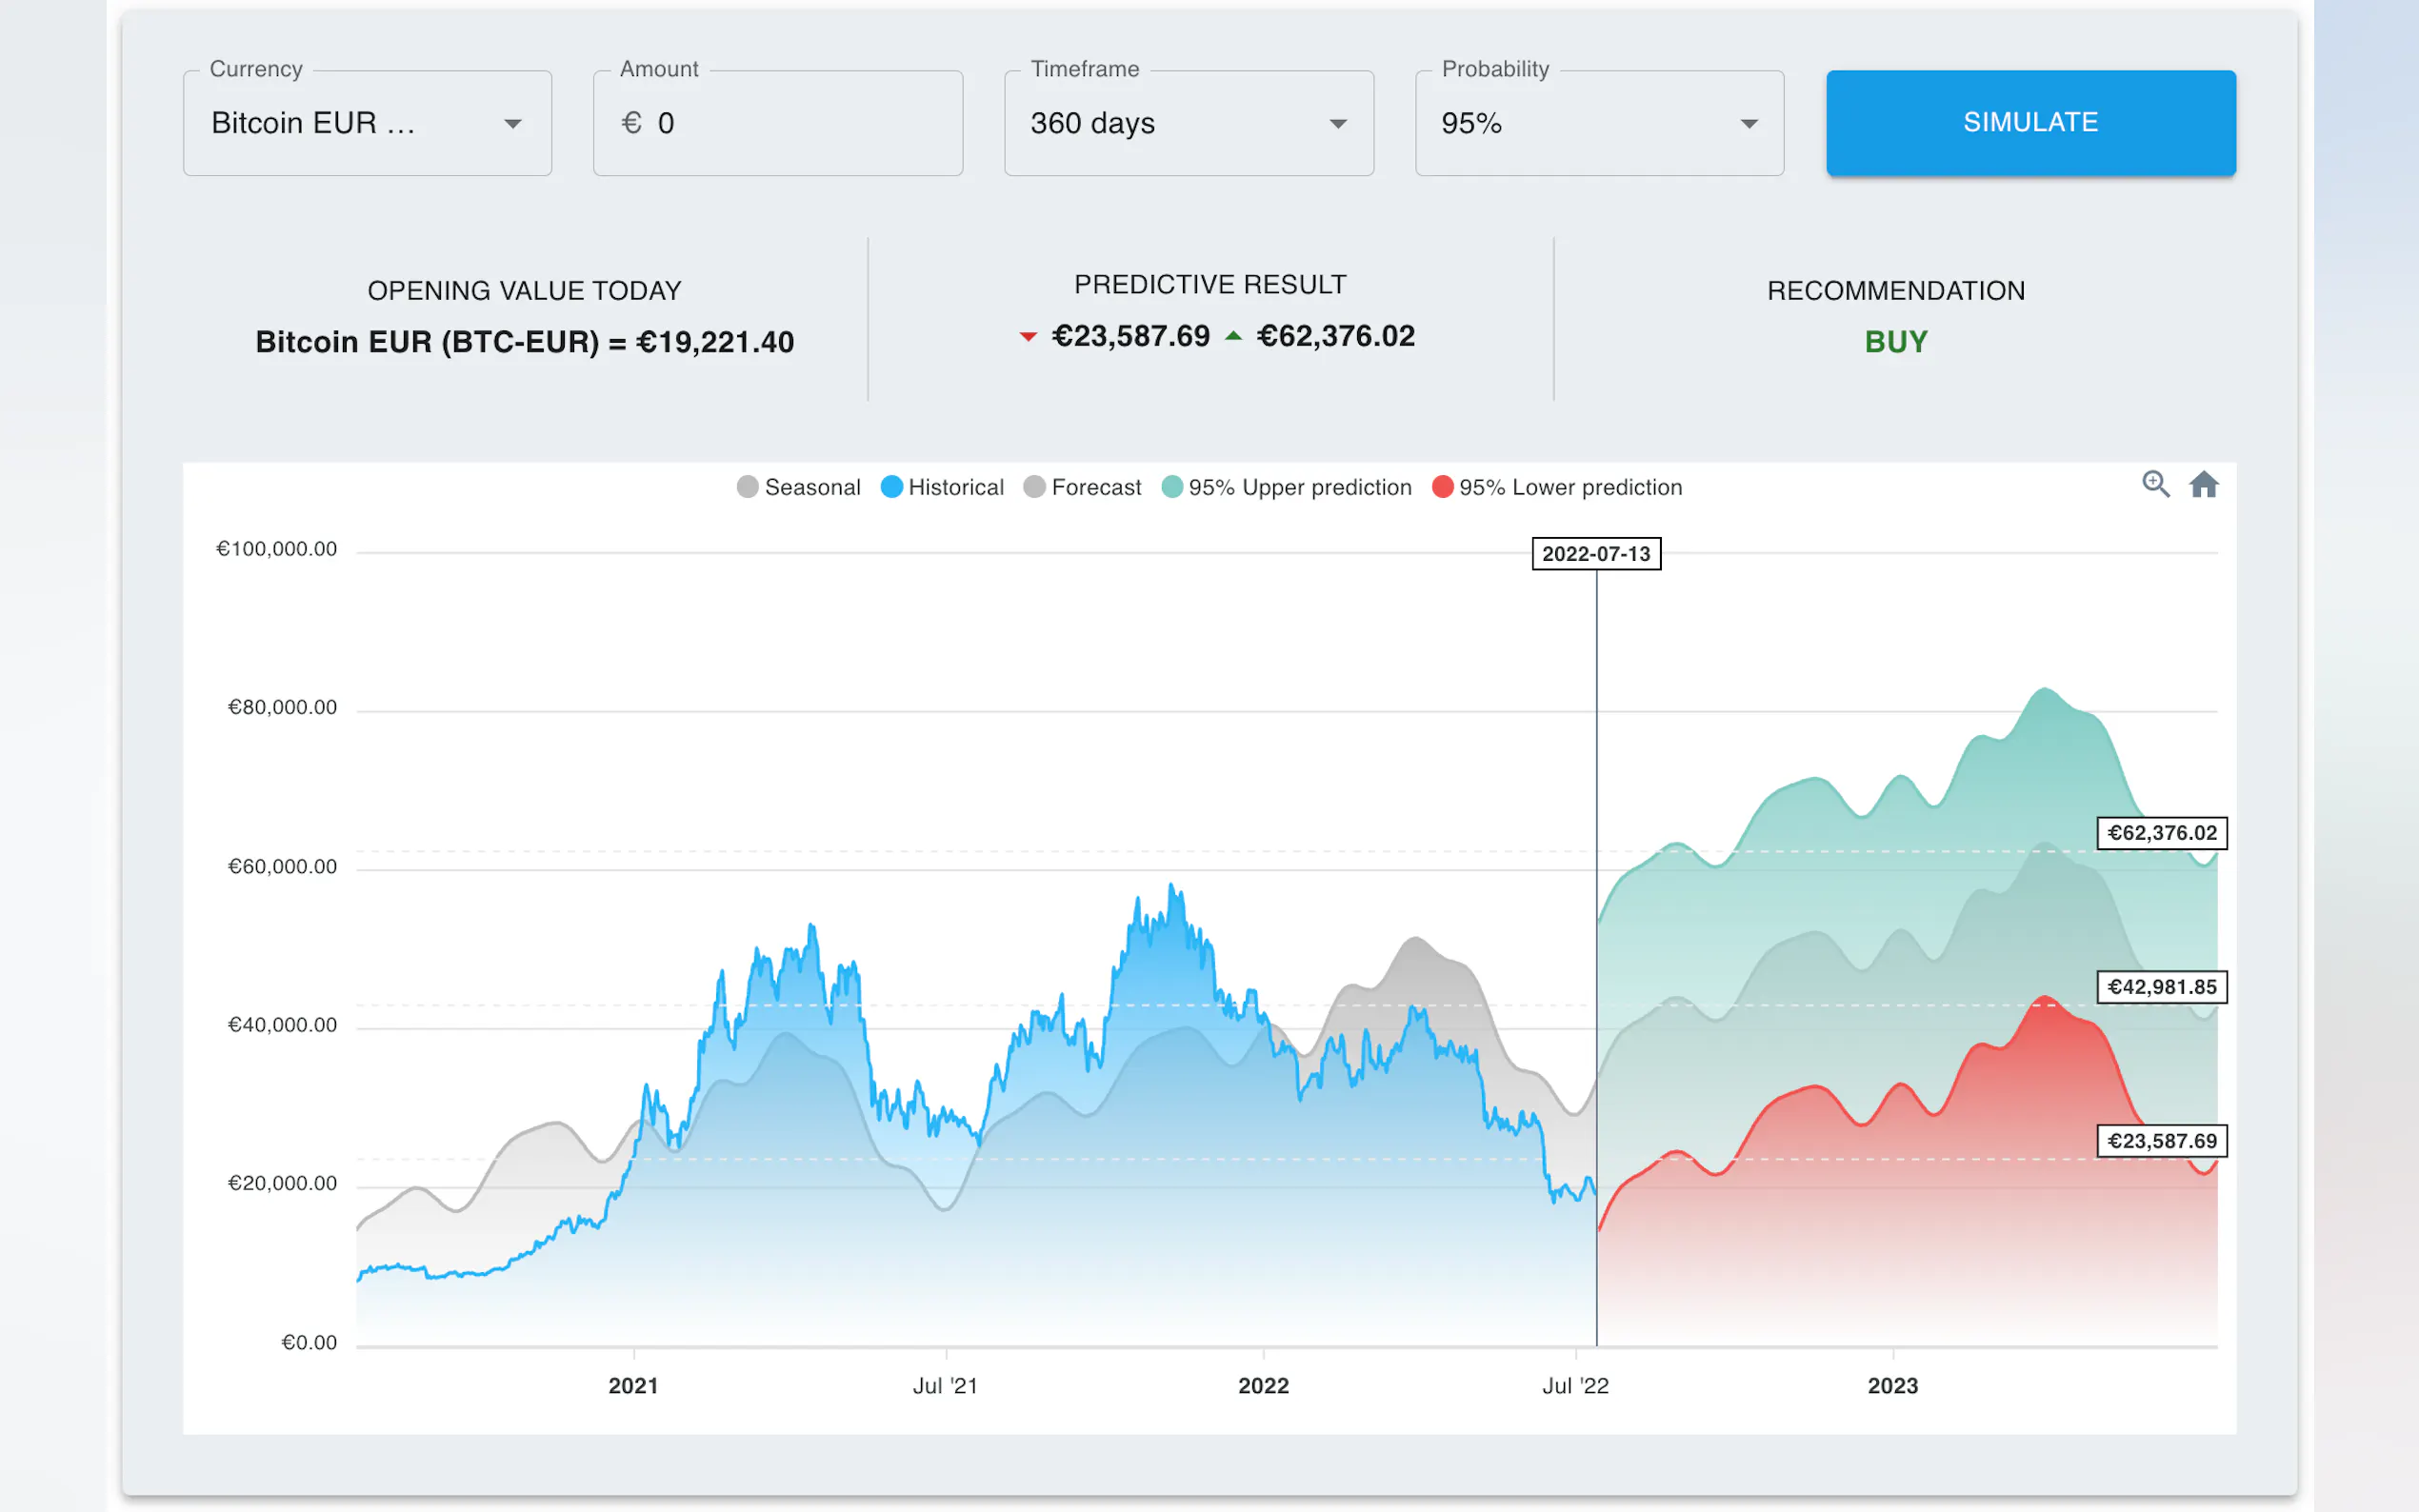
Task: Click the Currency dropdown arrow
Action: [512, 124]
